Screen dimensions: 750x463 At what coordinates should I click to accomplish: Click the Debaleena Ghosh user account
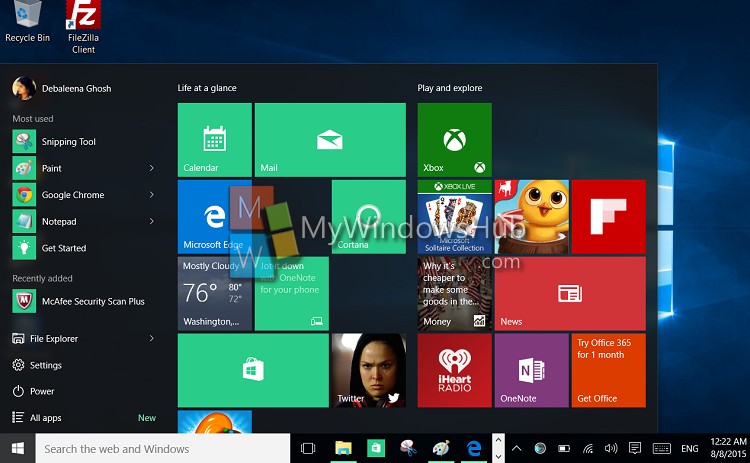click(x=62, y=88)
